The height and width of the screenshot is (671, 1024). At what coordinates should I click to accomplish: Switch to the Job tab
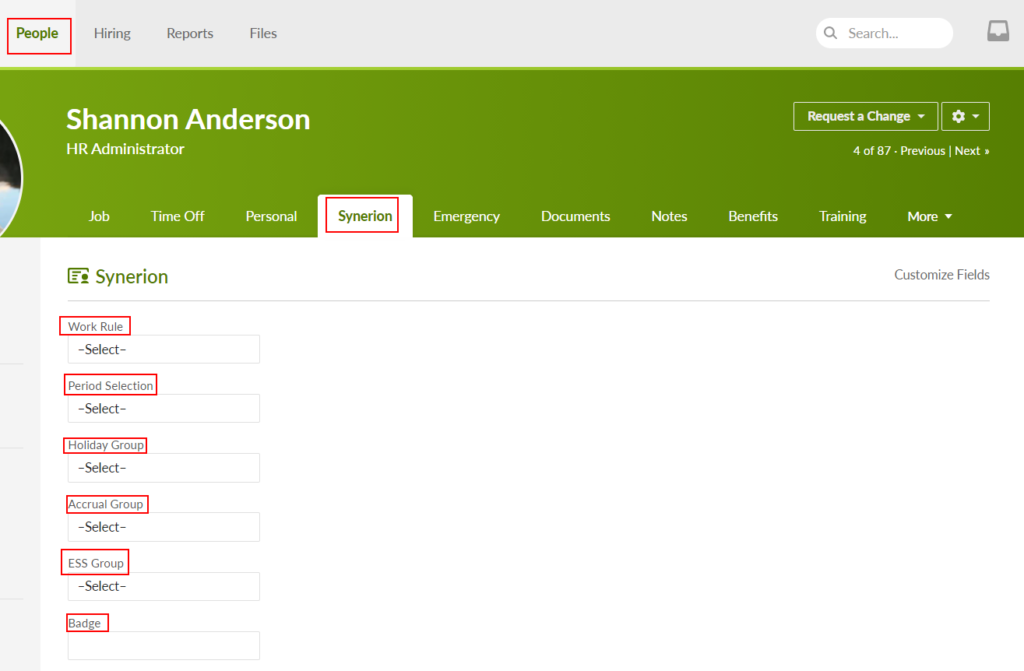click(x=98, y=216)
